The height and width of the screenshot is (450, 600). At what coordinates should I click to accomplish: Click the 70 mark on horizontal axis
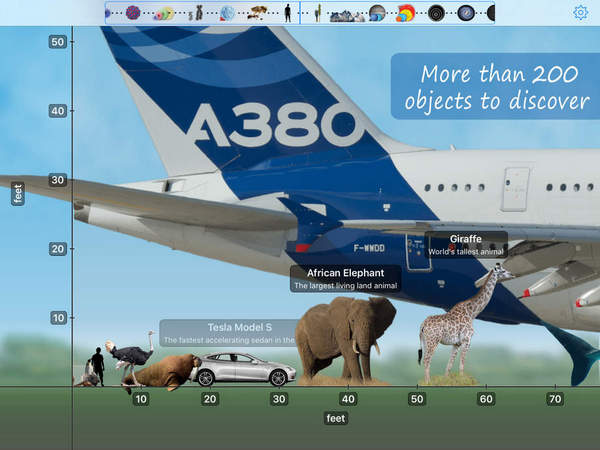tap(555, 399)
